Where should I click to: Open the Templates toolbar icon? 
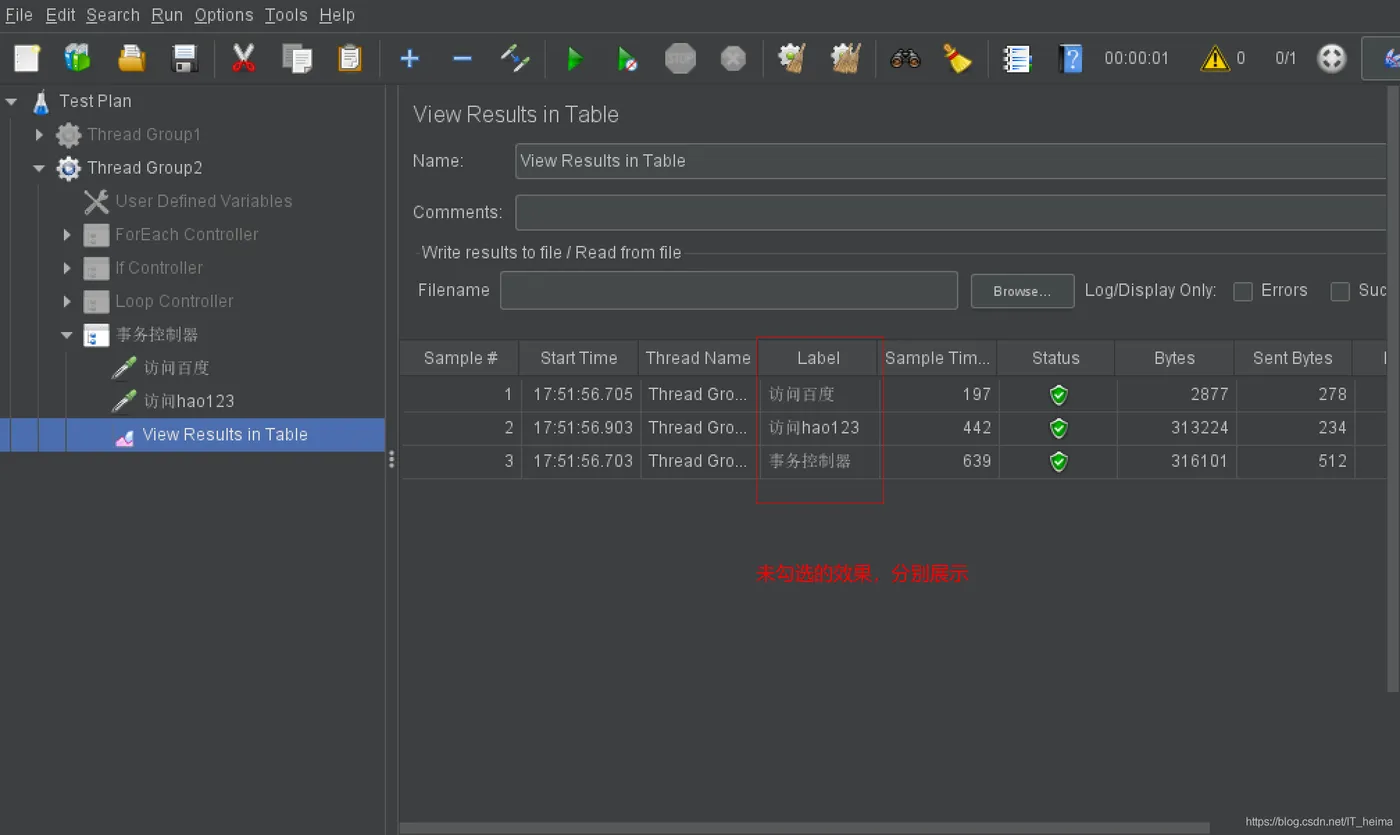[78, 58]
